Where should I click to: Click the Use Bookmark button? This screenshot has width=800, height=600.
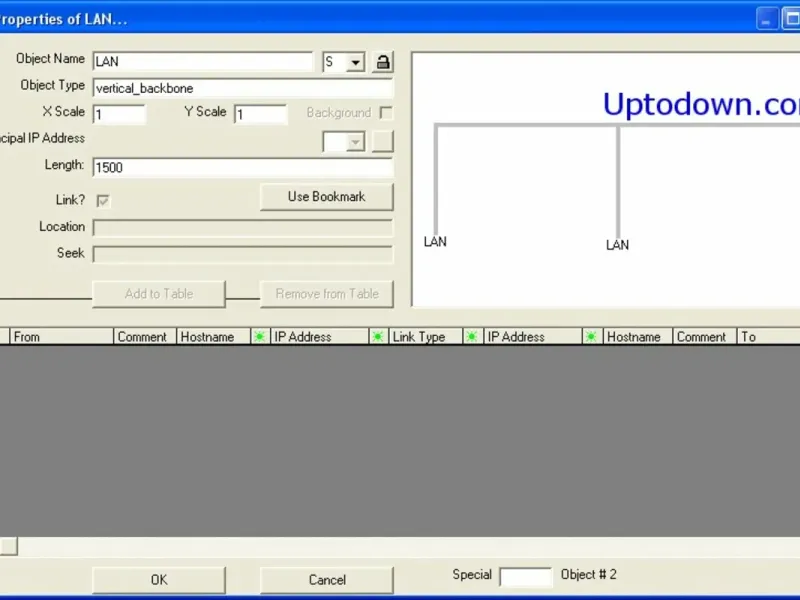tap(327, 196)
